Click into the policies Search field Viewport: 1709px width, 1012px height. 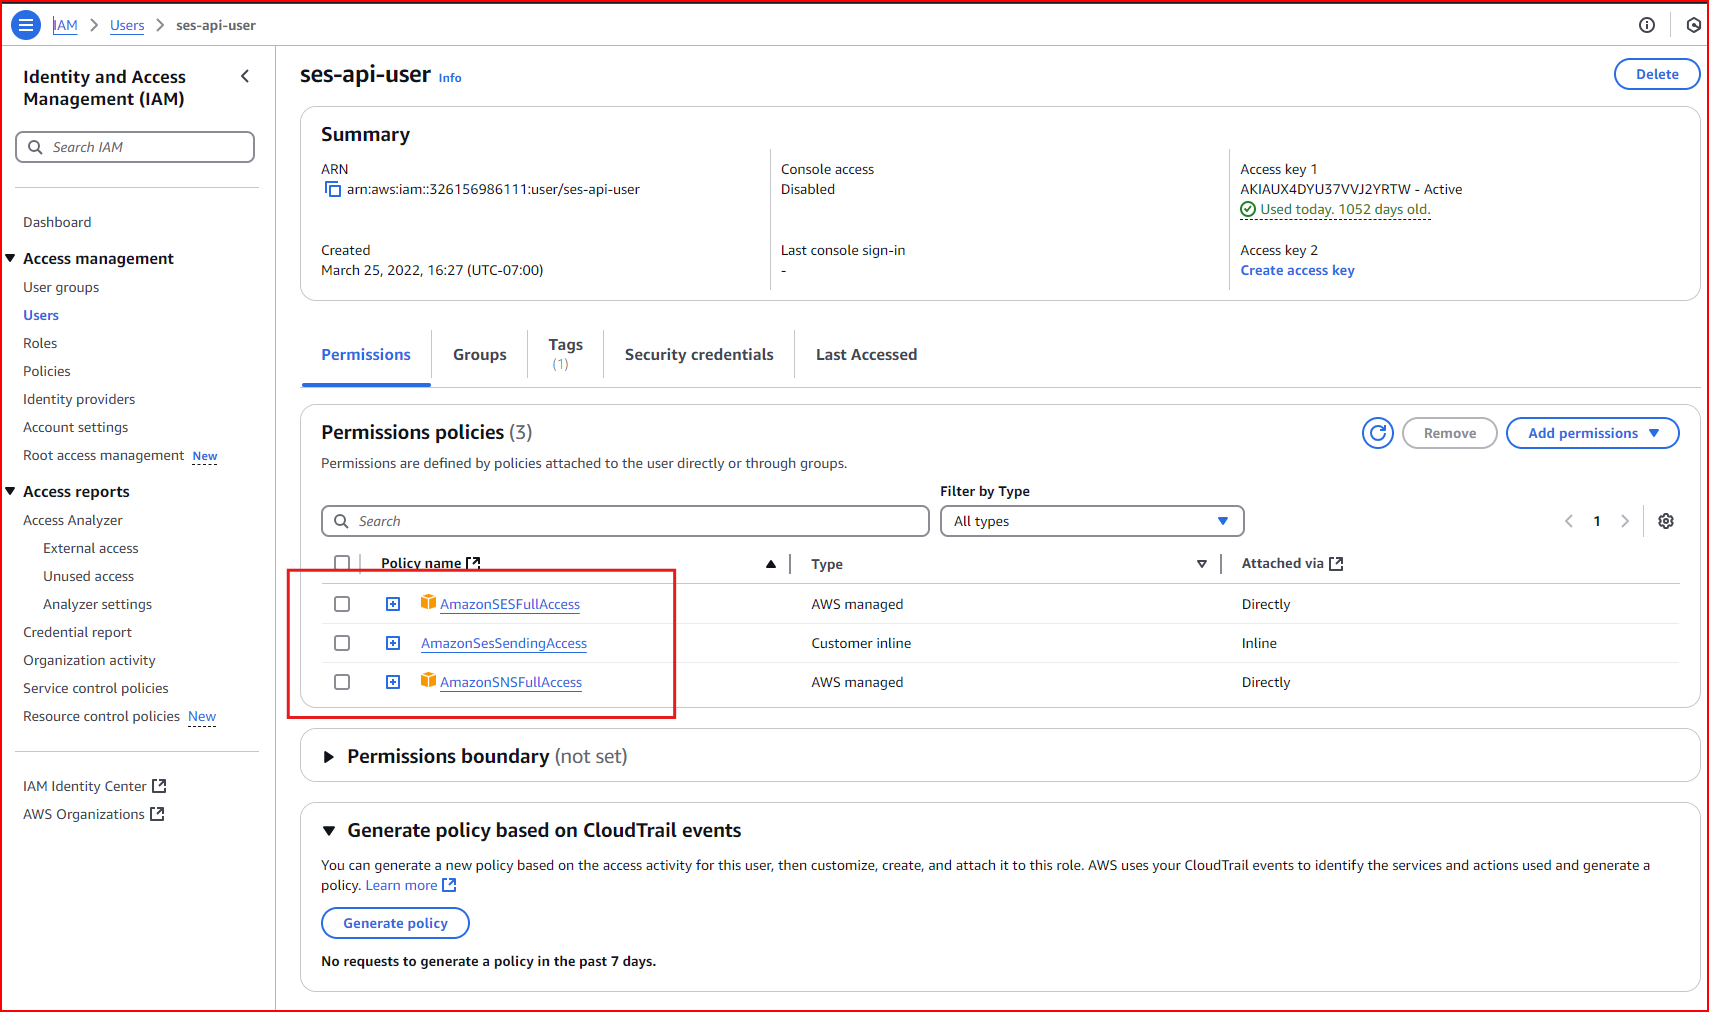[625, 521]
